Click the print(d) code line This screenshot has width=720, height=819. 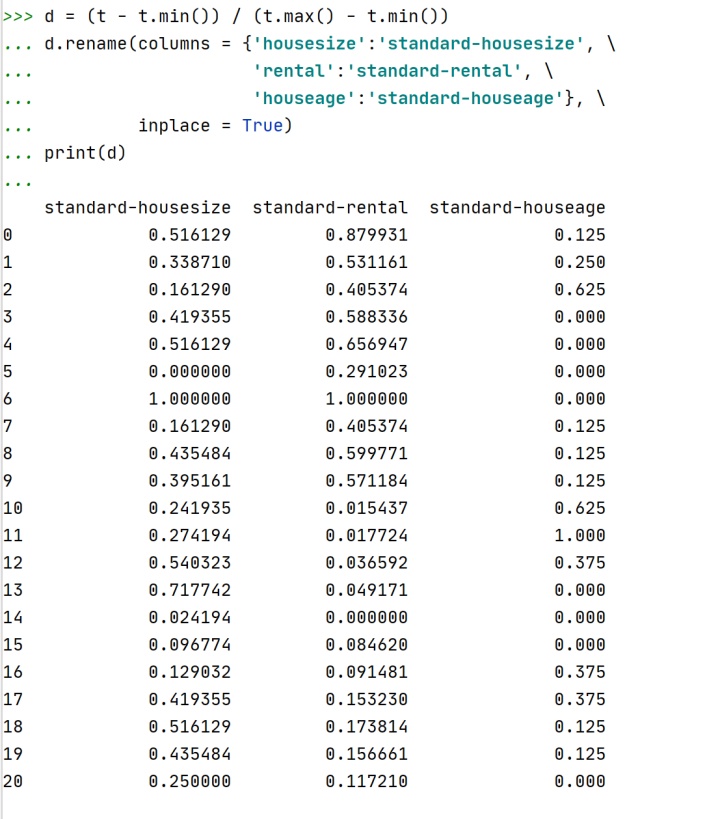point(85,153)
